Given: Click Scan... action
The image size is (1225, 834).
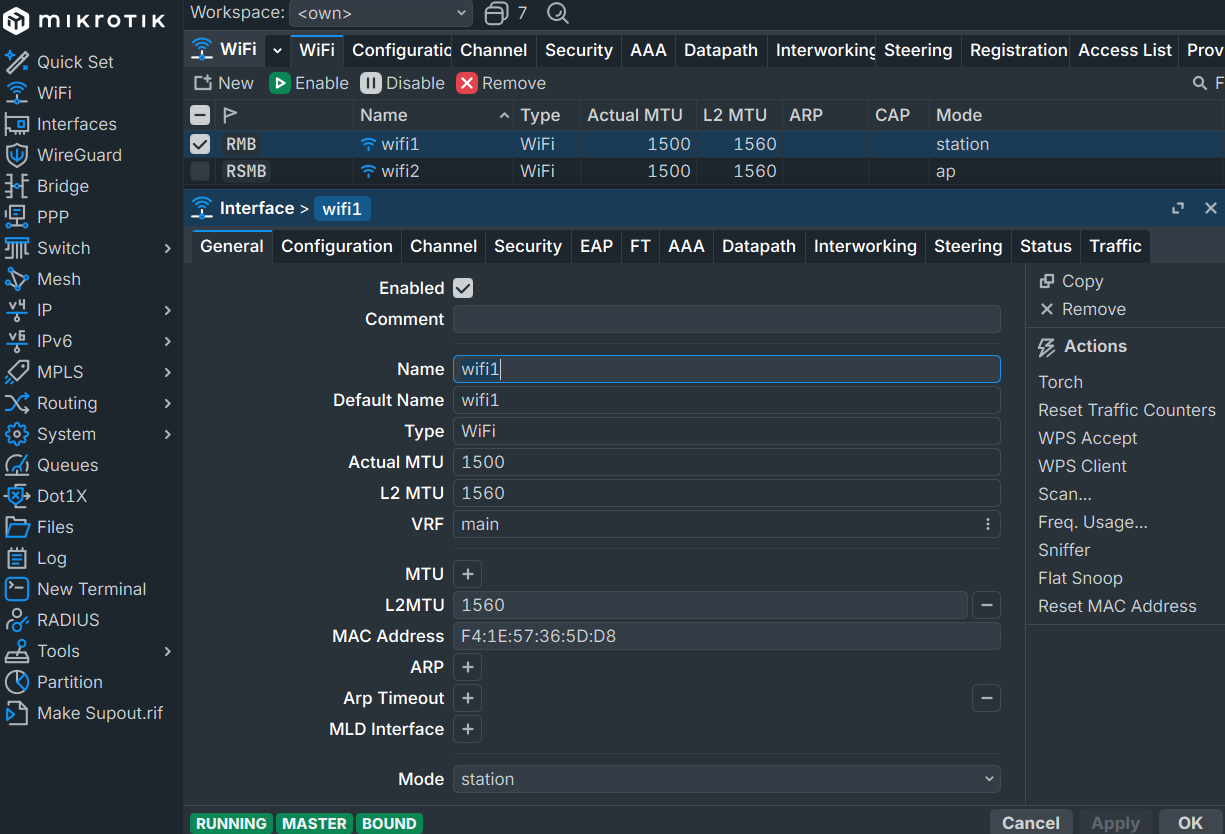Looking at the screenshot, I should (1065, 494).
